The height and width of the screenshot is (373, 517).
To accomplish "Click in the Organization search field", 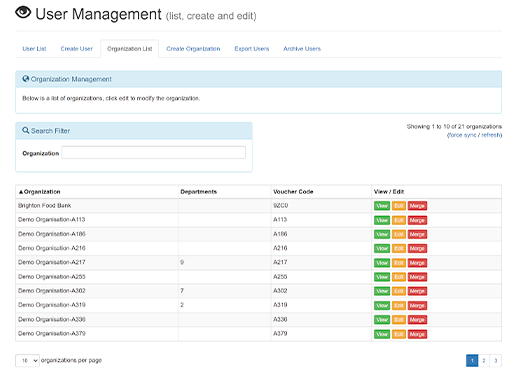I will [153, 153].
